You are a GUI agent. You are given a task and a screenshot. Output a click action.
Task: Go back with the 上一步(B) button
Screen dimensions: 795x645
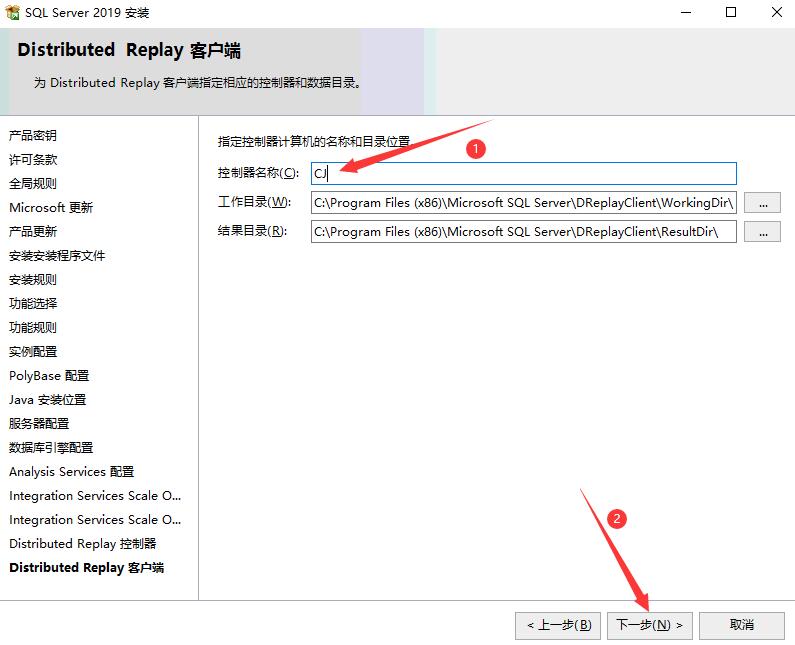pos(558,625)
